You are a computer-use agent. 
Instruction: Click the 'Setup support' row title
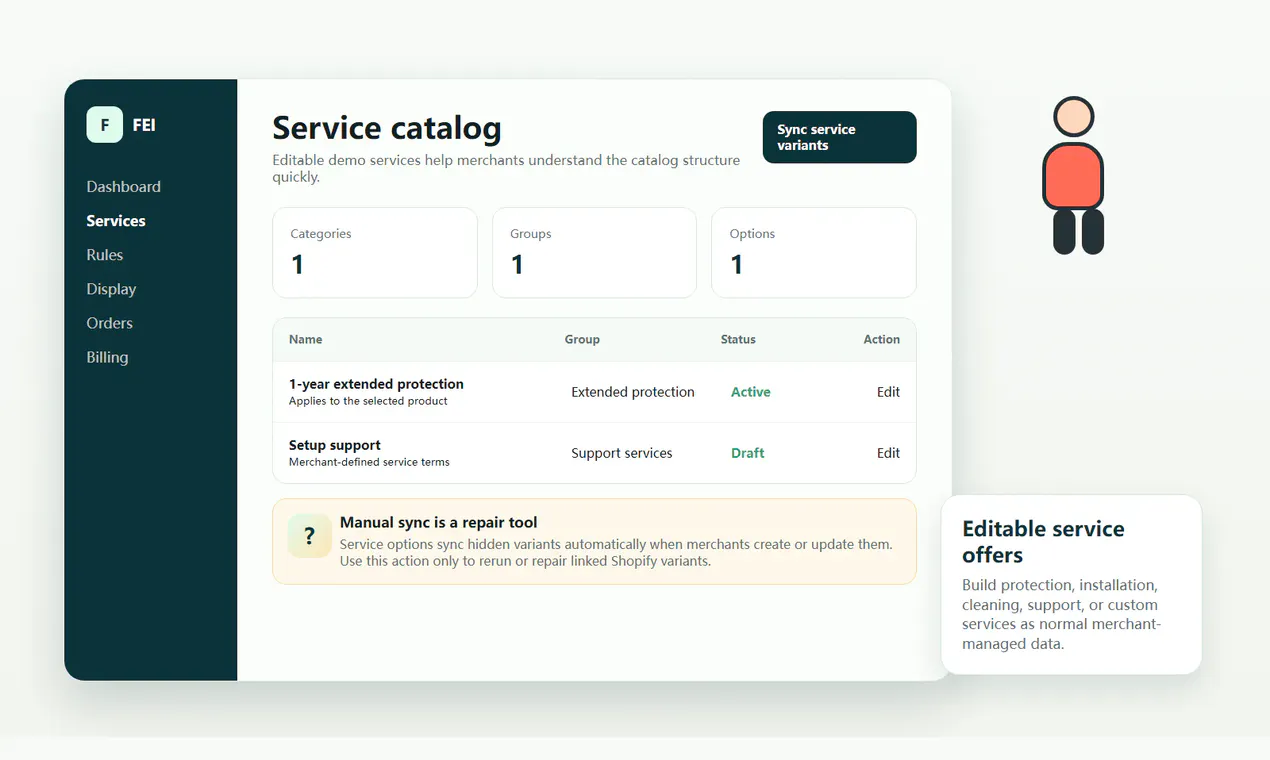click(335, 445)
